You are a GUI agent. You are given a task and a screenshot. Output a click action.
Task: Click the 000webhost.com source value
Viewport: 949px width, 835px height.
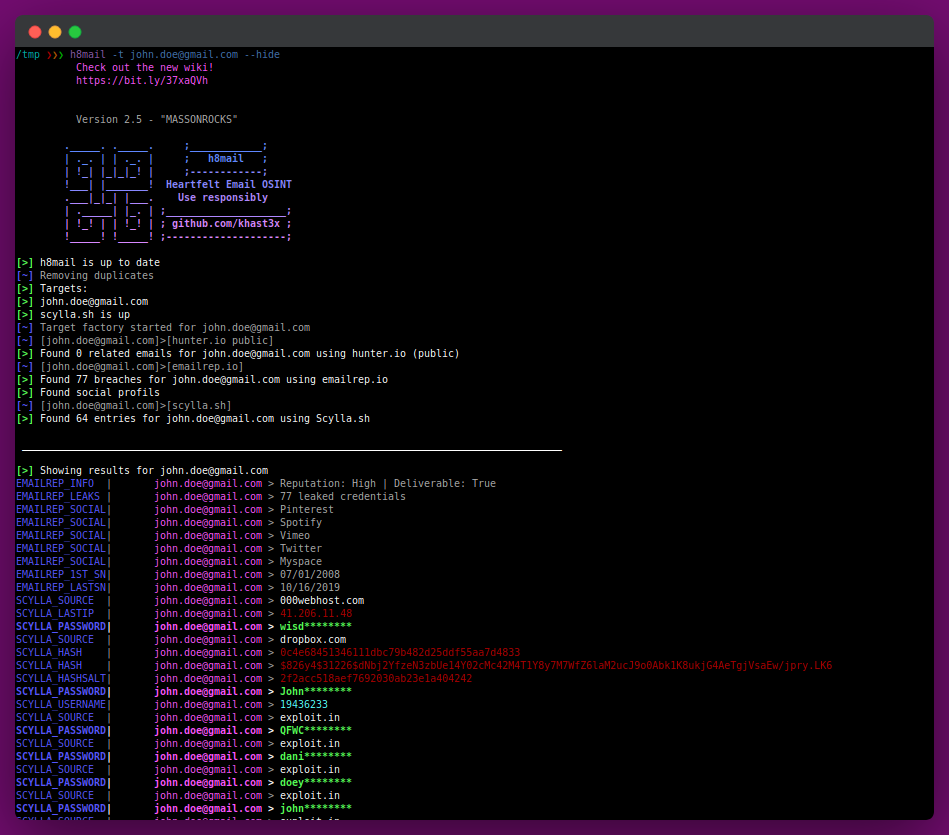[x=322, y=600]
